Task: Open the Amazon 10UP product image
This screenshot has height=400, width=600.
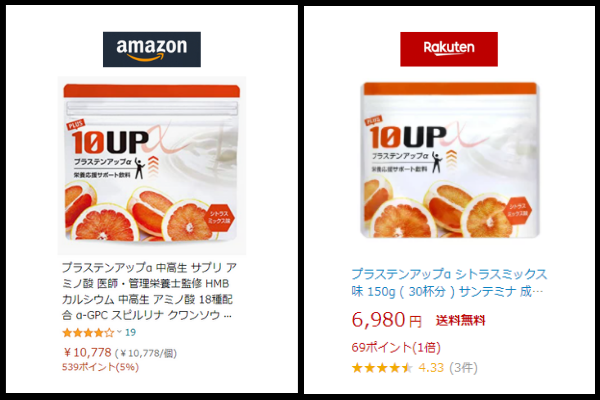Action: (x=152, y=165)
